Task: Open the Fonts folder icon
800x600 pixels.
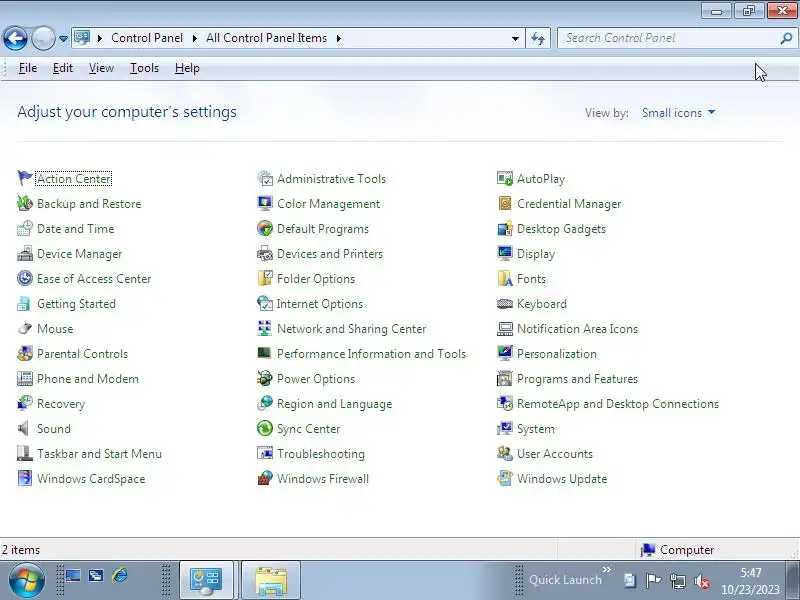Action: 505,279
